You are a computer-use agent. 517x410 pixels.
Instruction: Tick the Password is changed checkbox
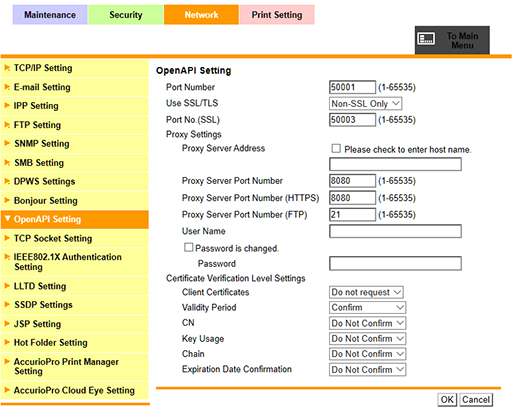tap(189, 247)
